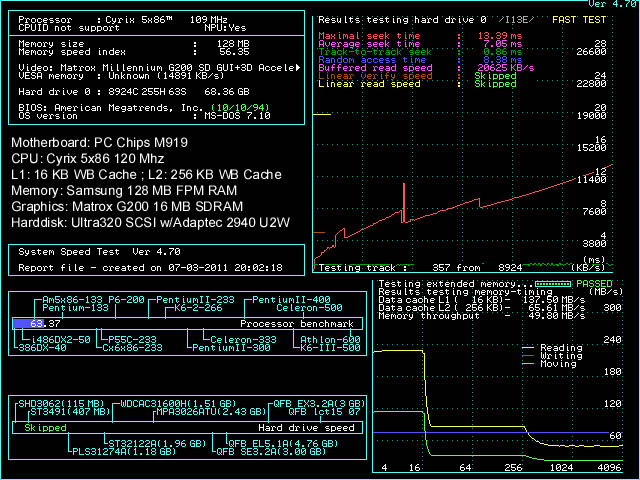The height and width of the screenshot is (480, 640).
Task: Click the ST32122A(1.96 GB) drive reference
Action: (158, 444)
